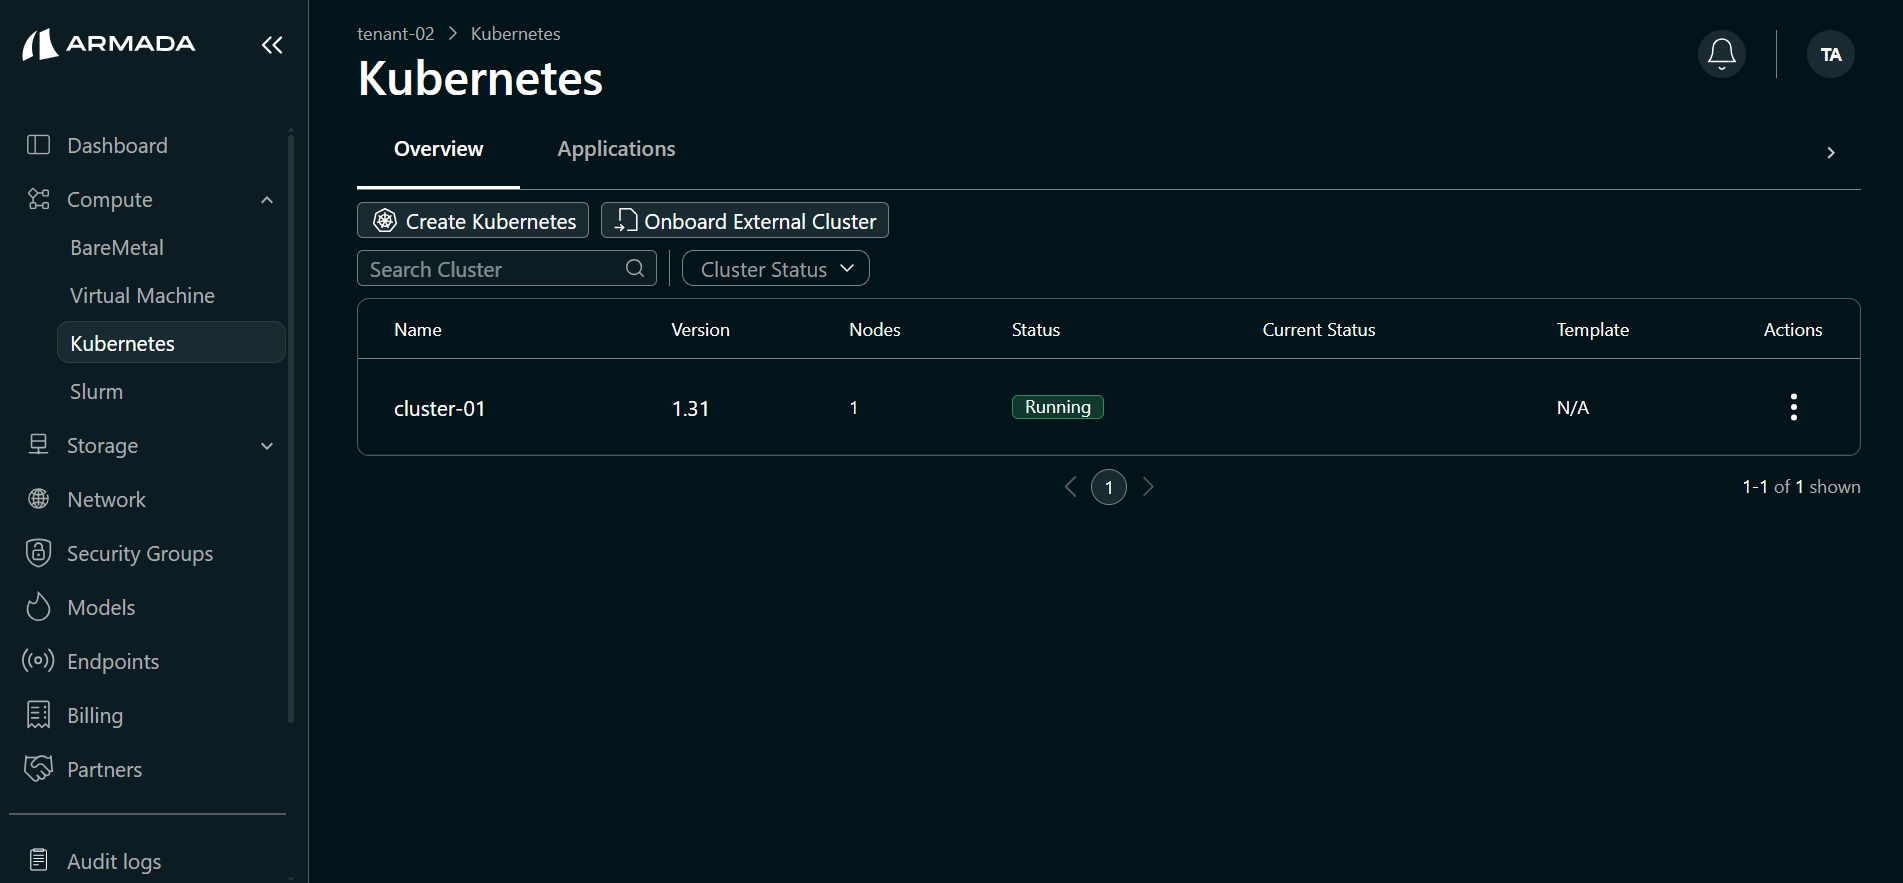Image resolution: width=1903 pixels, height=883 pixels.
Task: Click the Network globe icon
Action: (38, 499)
